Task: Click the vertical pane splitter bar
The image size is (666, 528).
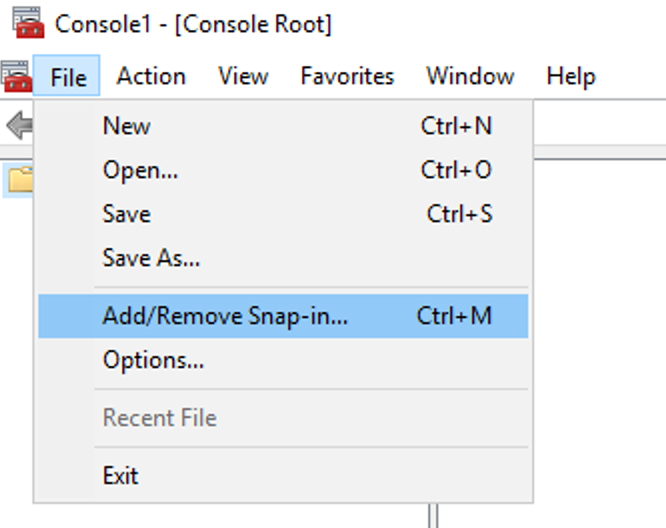Action: click(433, 515)
